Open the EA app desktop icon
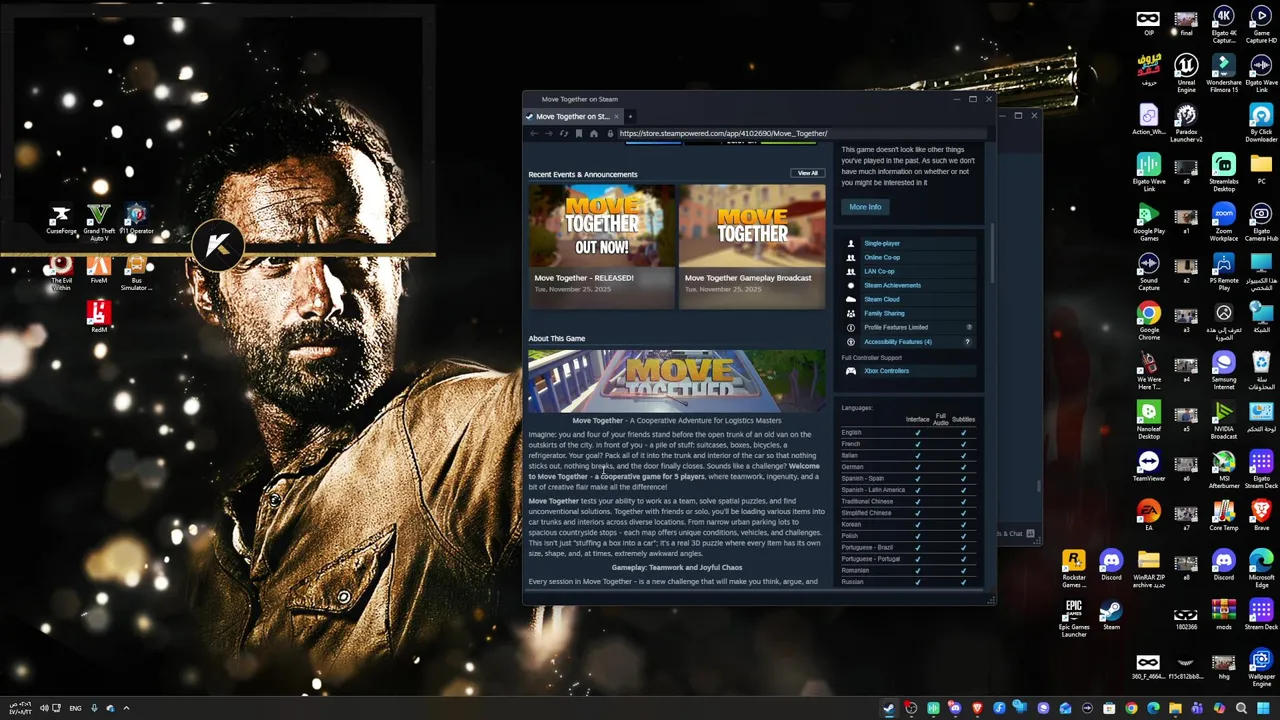The image size is (1280, 720). [1148, 515]
